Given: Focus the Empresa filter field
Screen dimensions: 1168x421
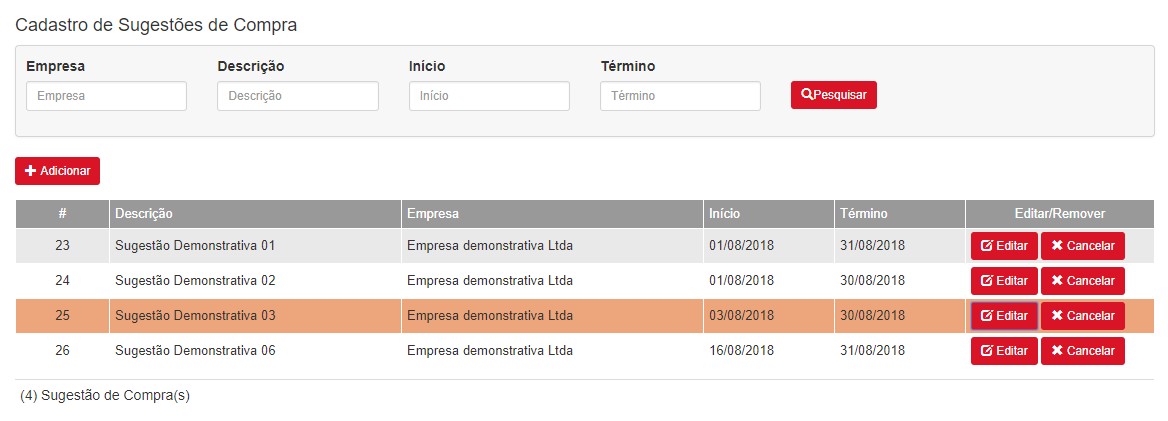Looking at the screenshot, I should [x=106, y=96].
